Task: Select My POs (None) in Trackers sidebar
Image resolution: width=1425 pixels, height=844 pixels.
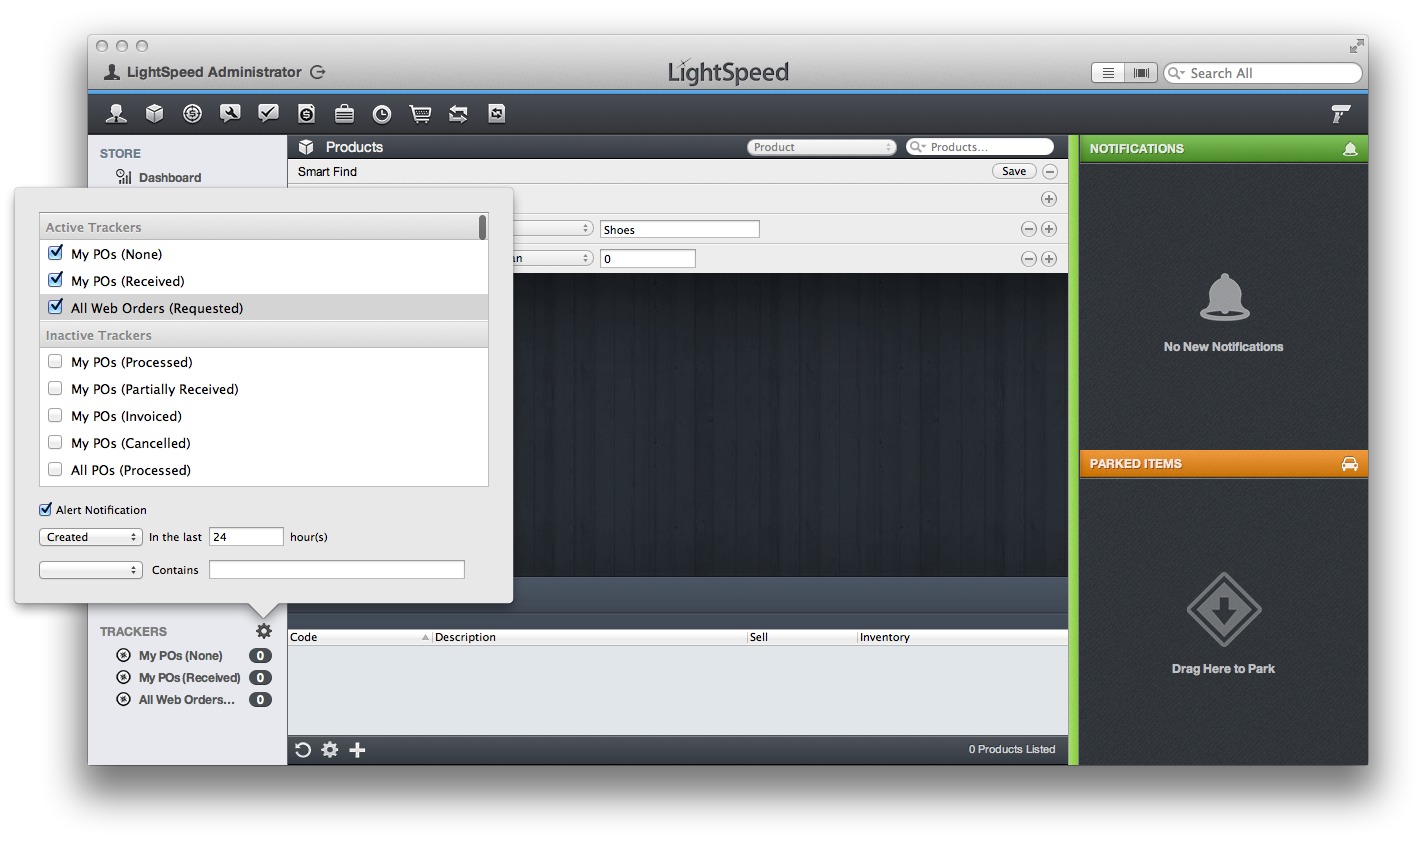Action: (180, 656)
